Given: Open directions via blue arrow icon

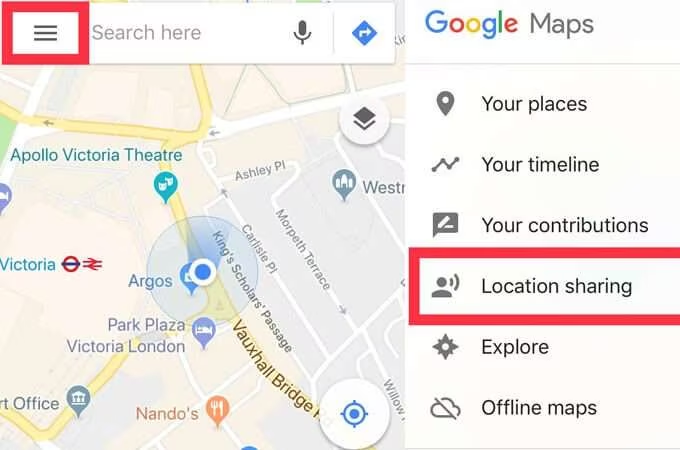Looking at the screenshot, I should [x=364, y=33].
